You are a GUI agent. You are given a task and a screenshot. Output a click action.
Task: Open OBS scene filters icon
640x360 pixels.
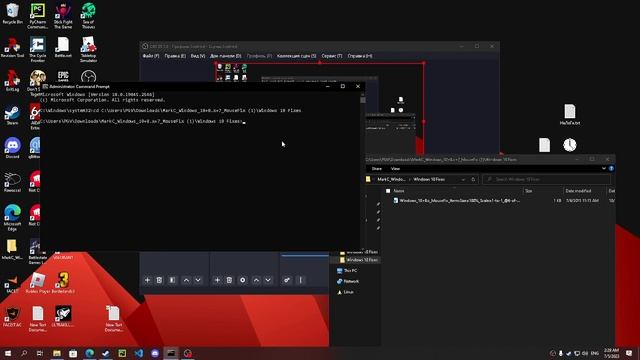[172, 280]
